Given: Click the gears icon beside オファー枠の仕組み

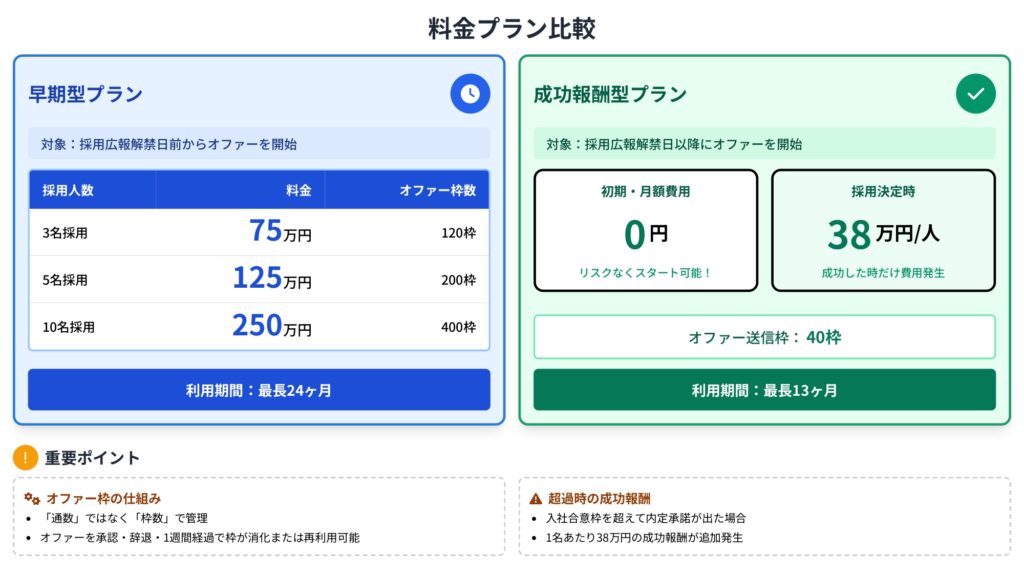Looking at the screenshot, I should click(x=32, y=498).
